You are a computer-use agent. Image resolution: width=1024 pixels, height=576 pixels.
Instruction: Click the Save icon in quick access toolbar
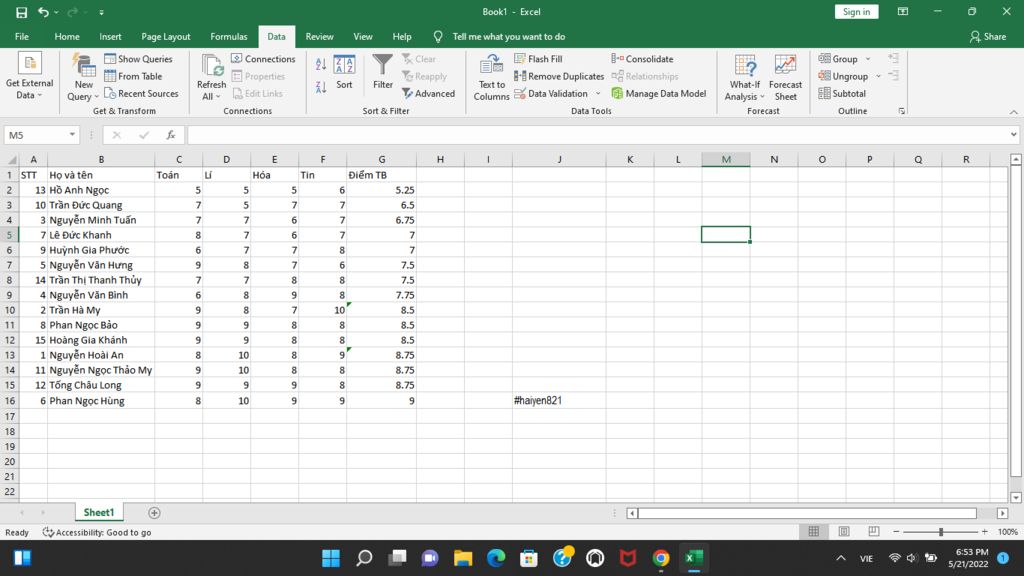22,12
